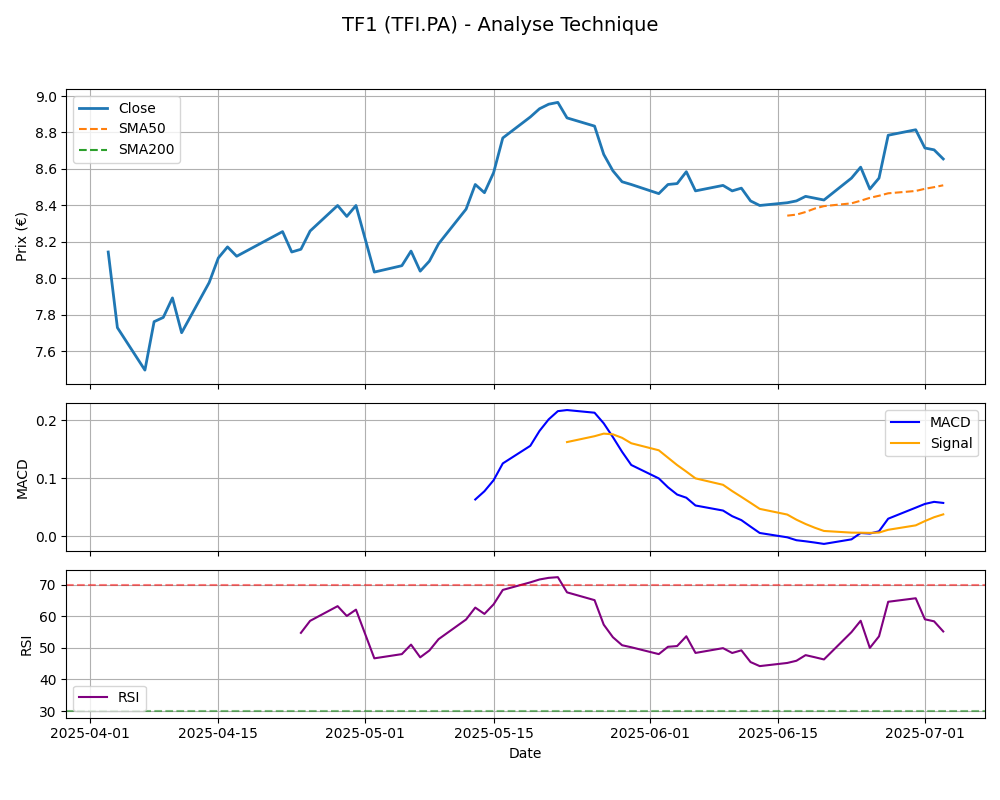Image resolution: width=1000 pixels, height=800 pixels.
Task: Select the "Close" legend label
Action: tap(137, 108)
